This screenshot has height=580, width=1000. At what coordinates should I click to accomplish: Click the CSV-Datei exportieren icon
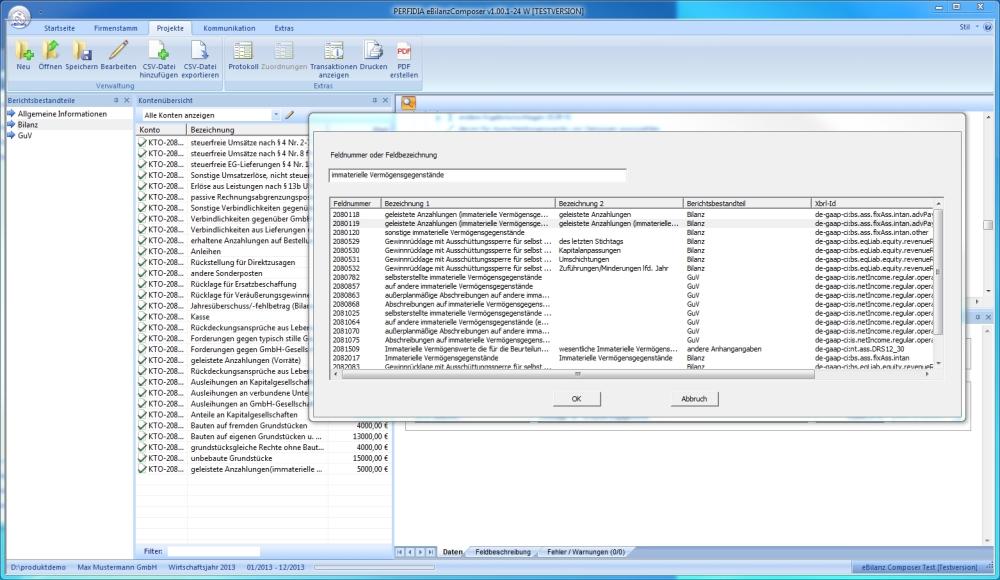coord(200,51)
